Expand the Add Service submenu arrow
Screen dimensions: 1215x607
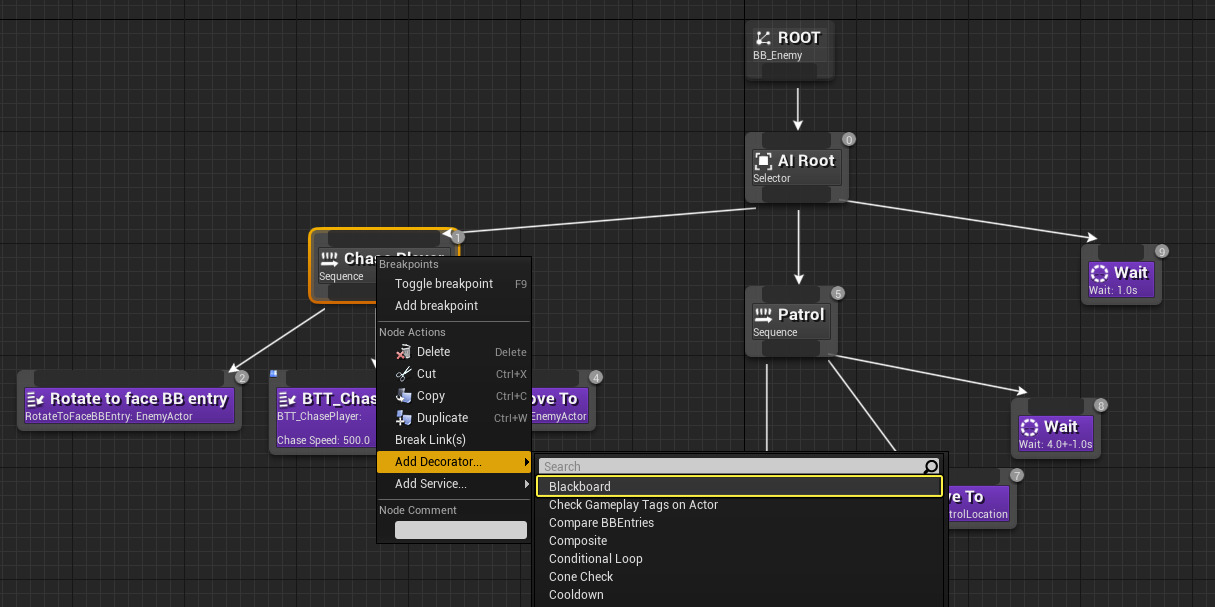tap(527, 484)
